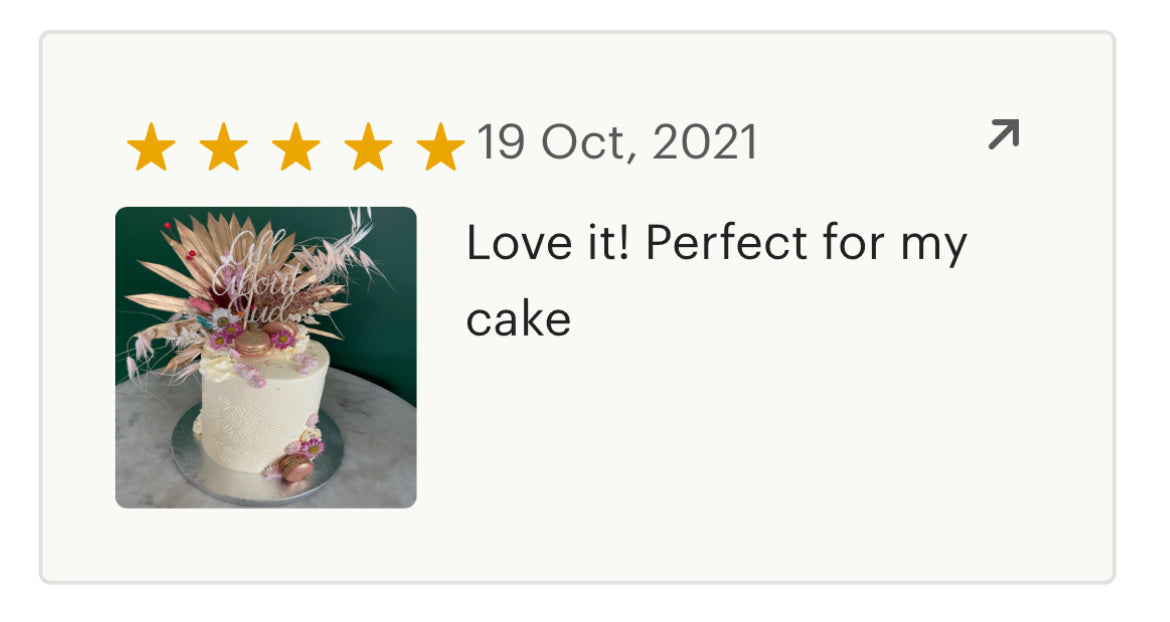Open the review with the diagonal arrow icon
The height and width of the screenshot is (622, 1170).
[x=1004, y=134]
